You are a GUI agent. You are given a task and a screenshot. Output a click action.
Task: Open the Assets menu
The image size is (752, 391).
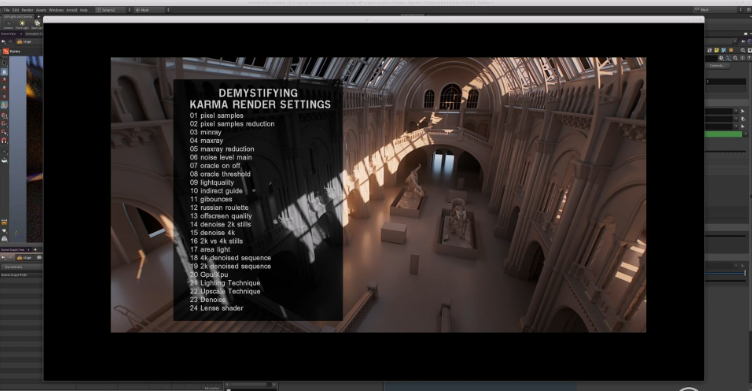click(x=41, y=10)
